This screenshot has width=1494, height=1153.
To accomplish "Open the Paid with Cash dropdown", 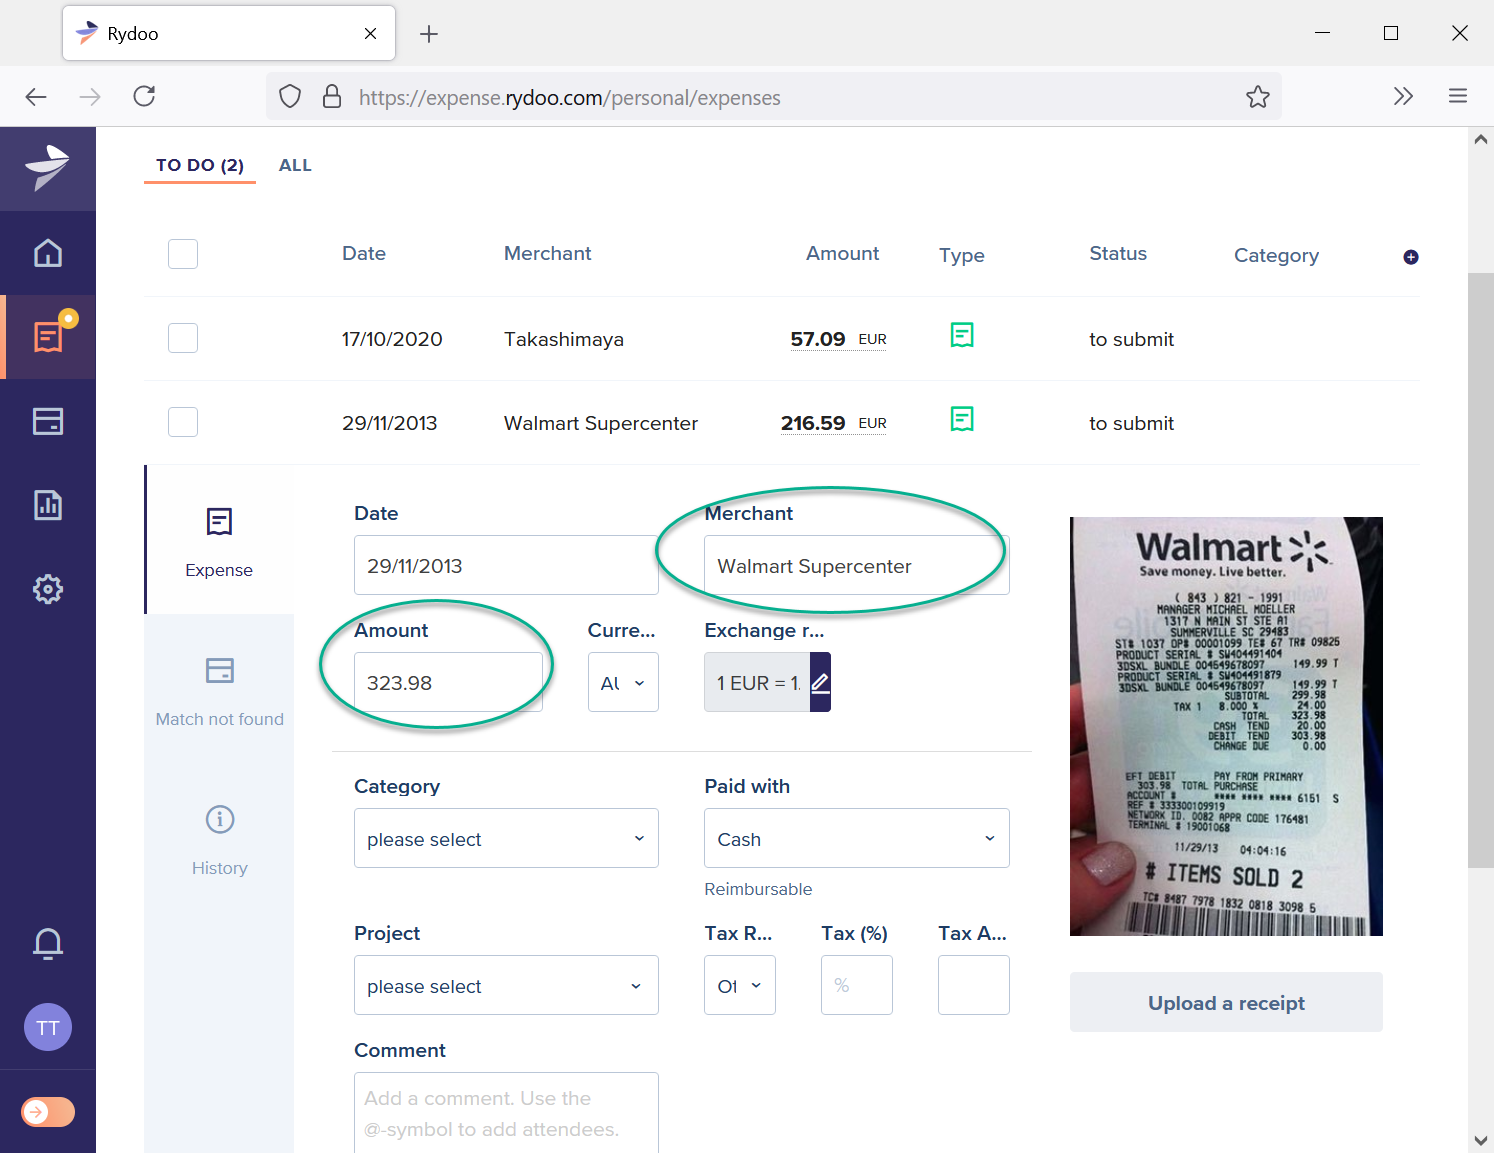I will pyautogui.click(x=856, y=838).
